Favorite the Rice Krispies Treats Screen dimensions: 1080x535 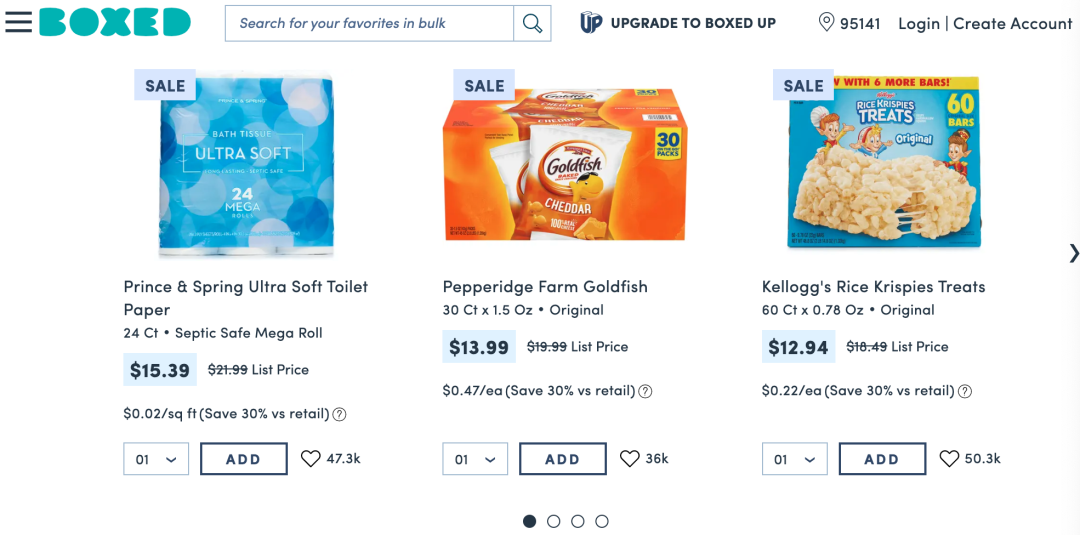click(949, 459)
